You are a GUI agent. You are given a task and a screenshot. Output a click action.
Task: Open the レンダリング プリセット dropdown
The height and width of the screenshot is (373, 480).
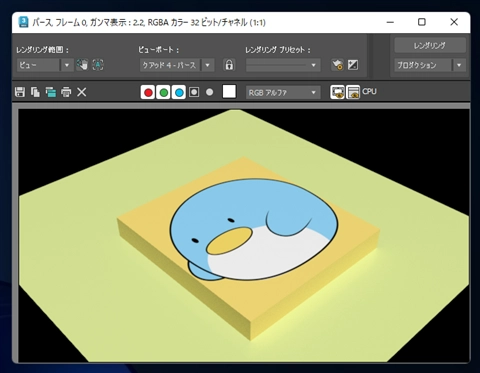[x=283, y=65]
